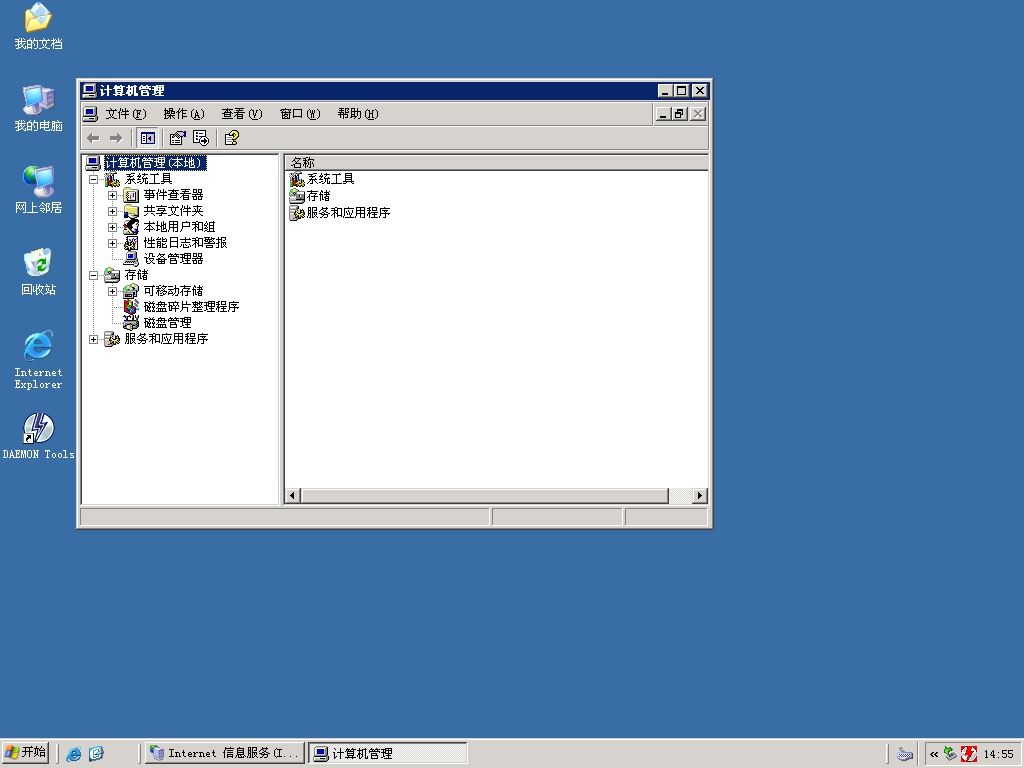Click the 性能日志和警报 icon
Screen dimensions: 1024x768
tap(131, 243)
